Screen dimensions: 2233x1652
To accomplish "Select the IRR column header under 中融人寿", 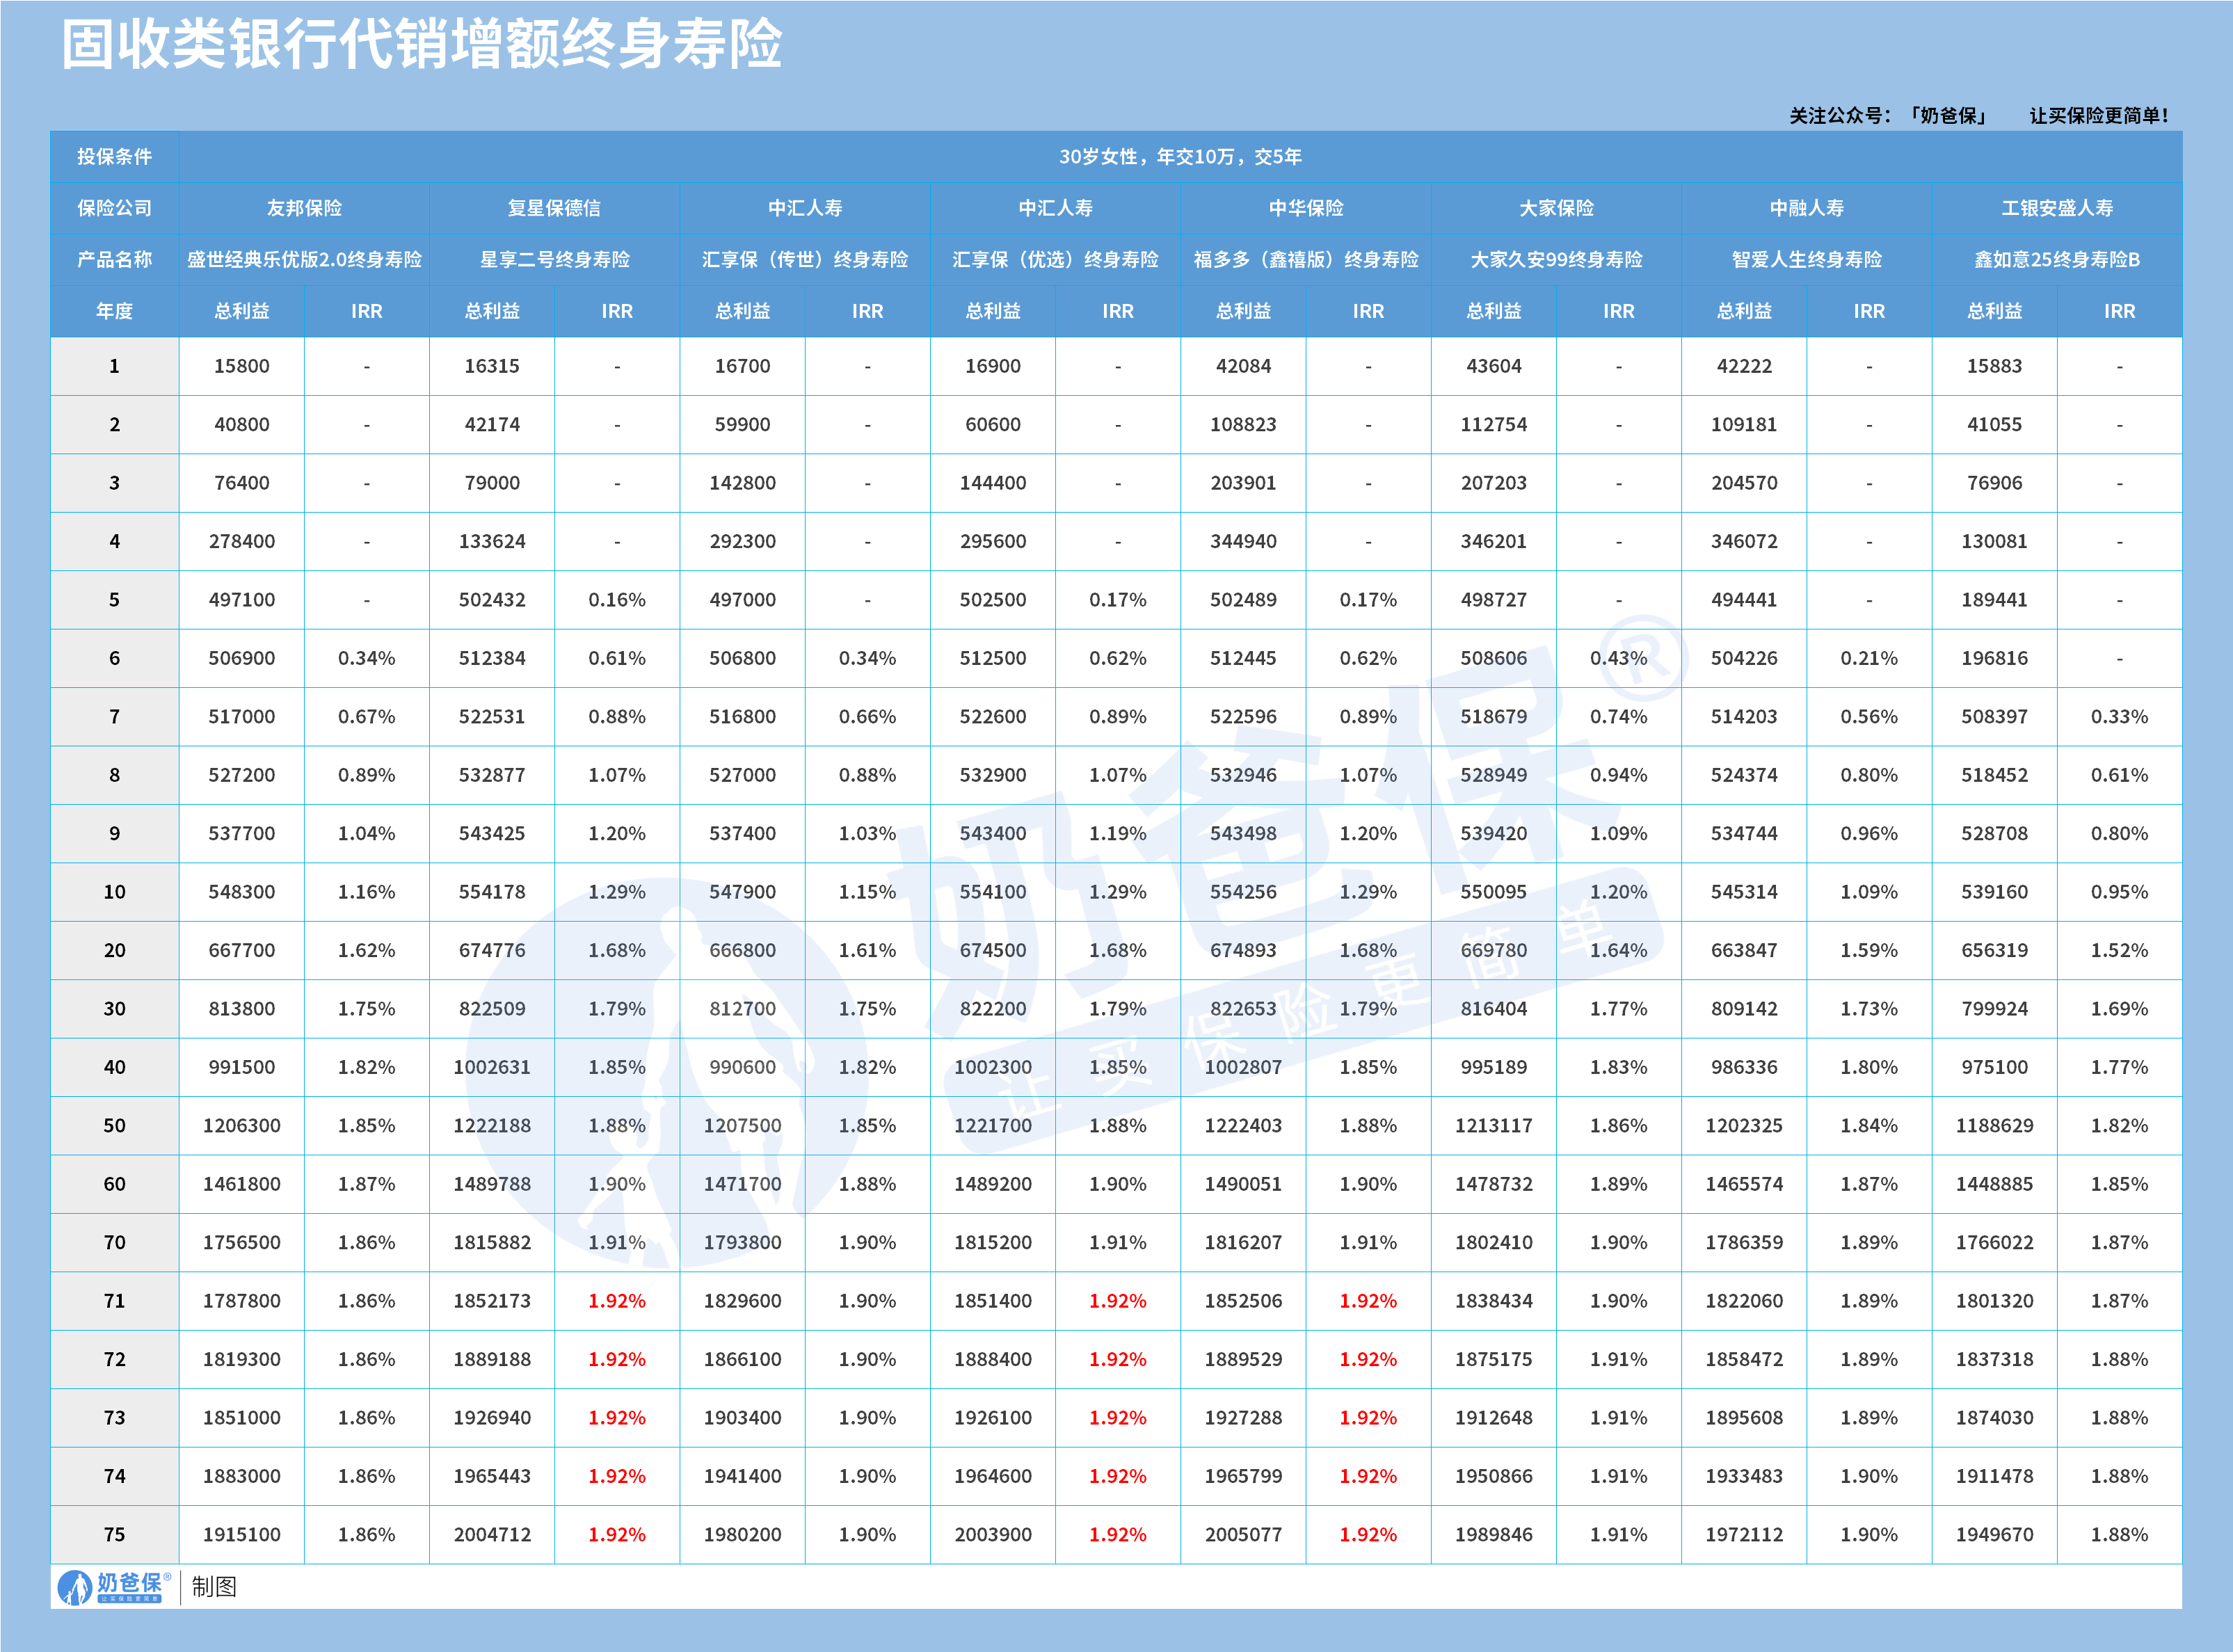I will [x=1870, y=311].
